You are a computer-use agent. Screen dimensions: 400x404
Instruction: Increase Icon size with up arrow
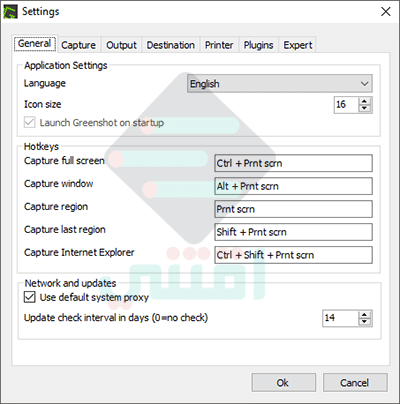[x=365, y=101]
